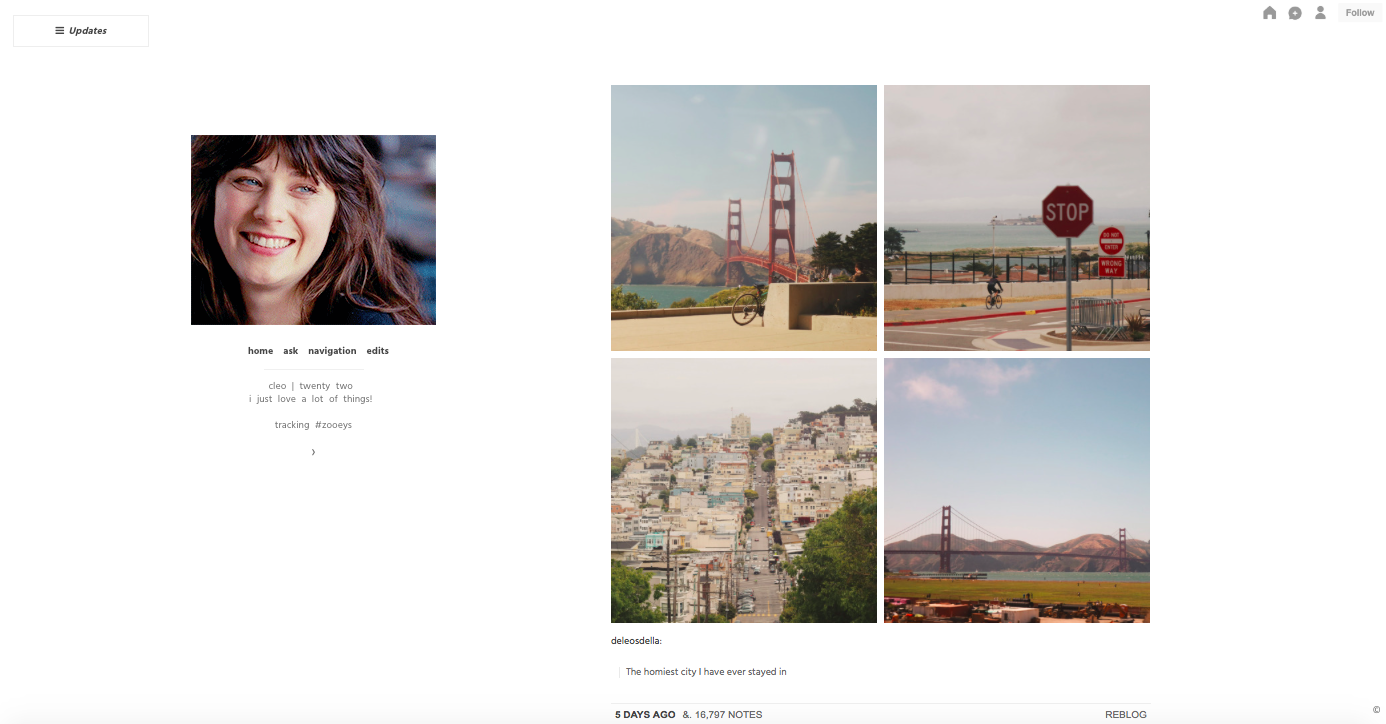Click the ampersand icon before the notes count
Image resolution: width=1386 pixels, height=724 pixels.
point(685,714)
